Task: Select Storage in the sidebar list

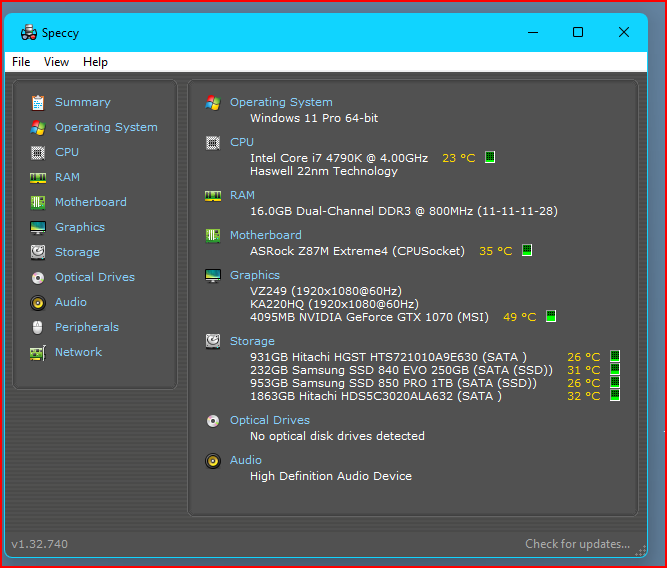Action: [x=77, y=252]
